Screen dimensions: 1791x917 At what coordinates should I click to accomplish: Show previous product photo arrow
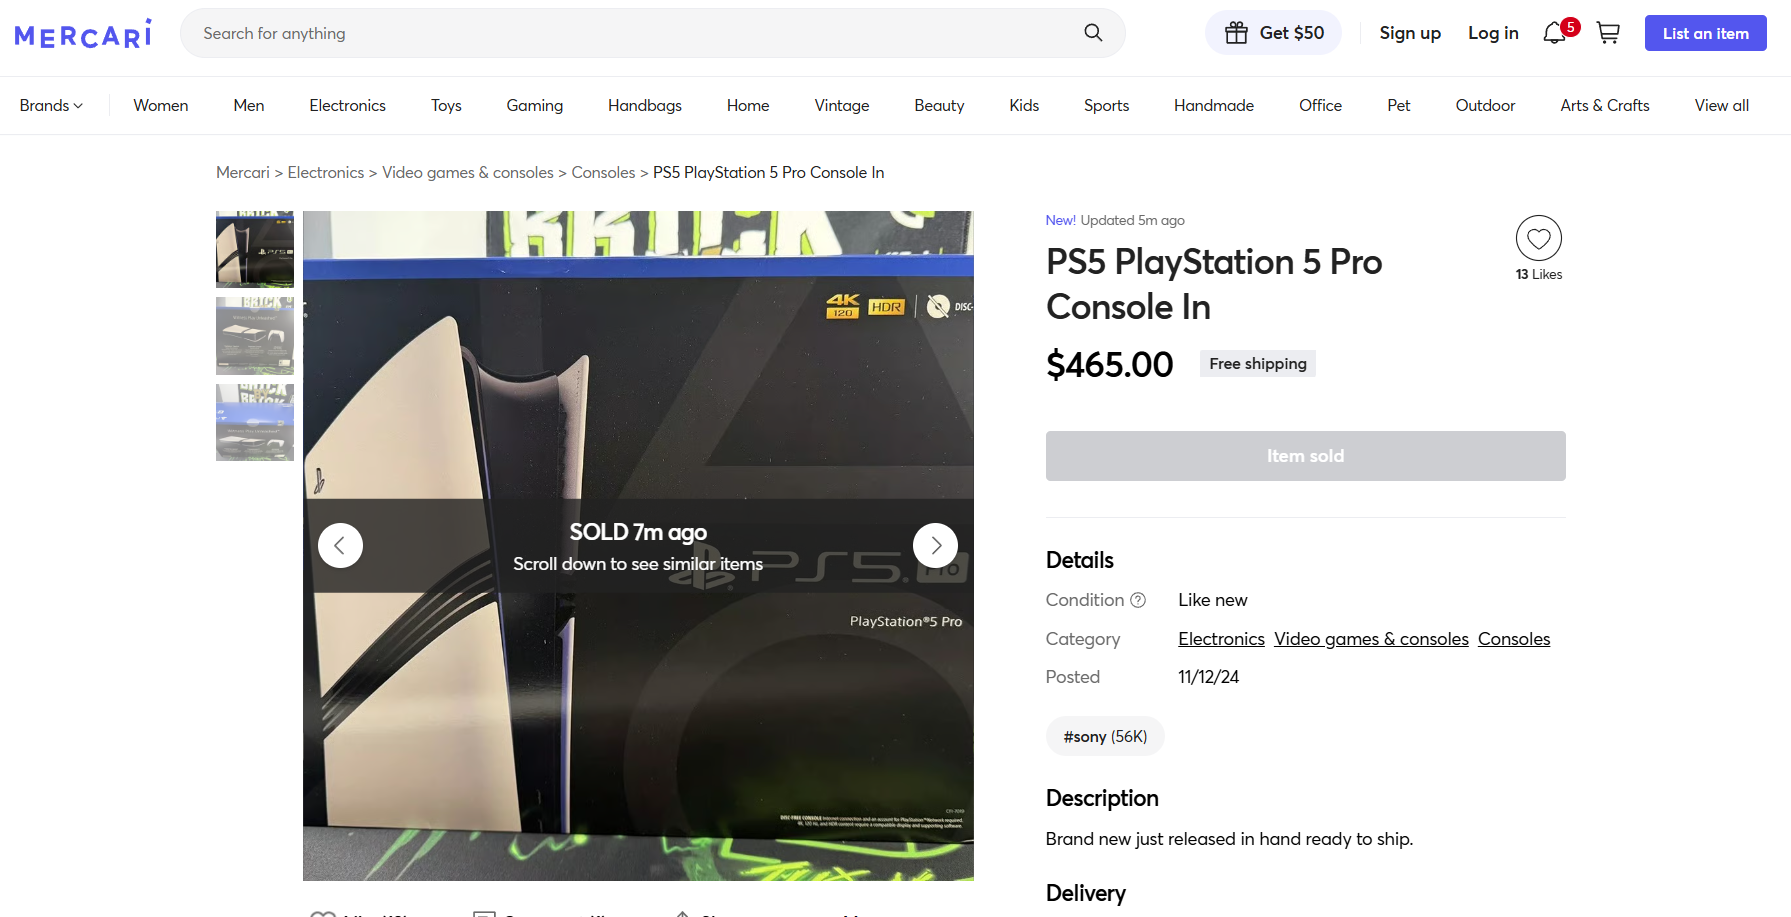coord(340,545)
